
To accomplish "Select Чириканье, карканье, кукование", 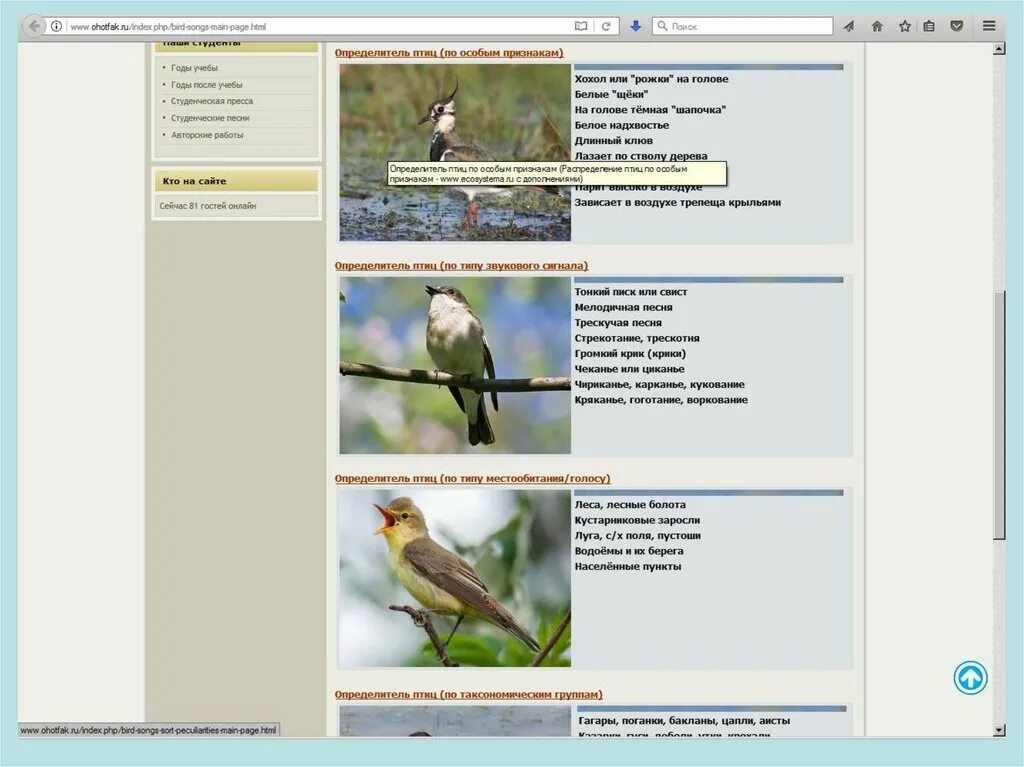I will pyautogui.click(x=659, y=385).
